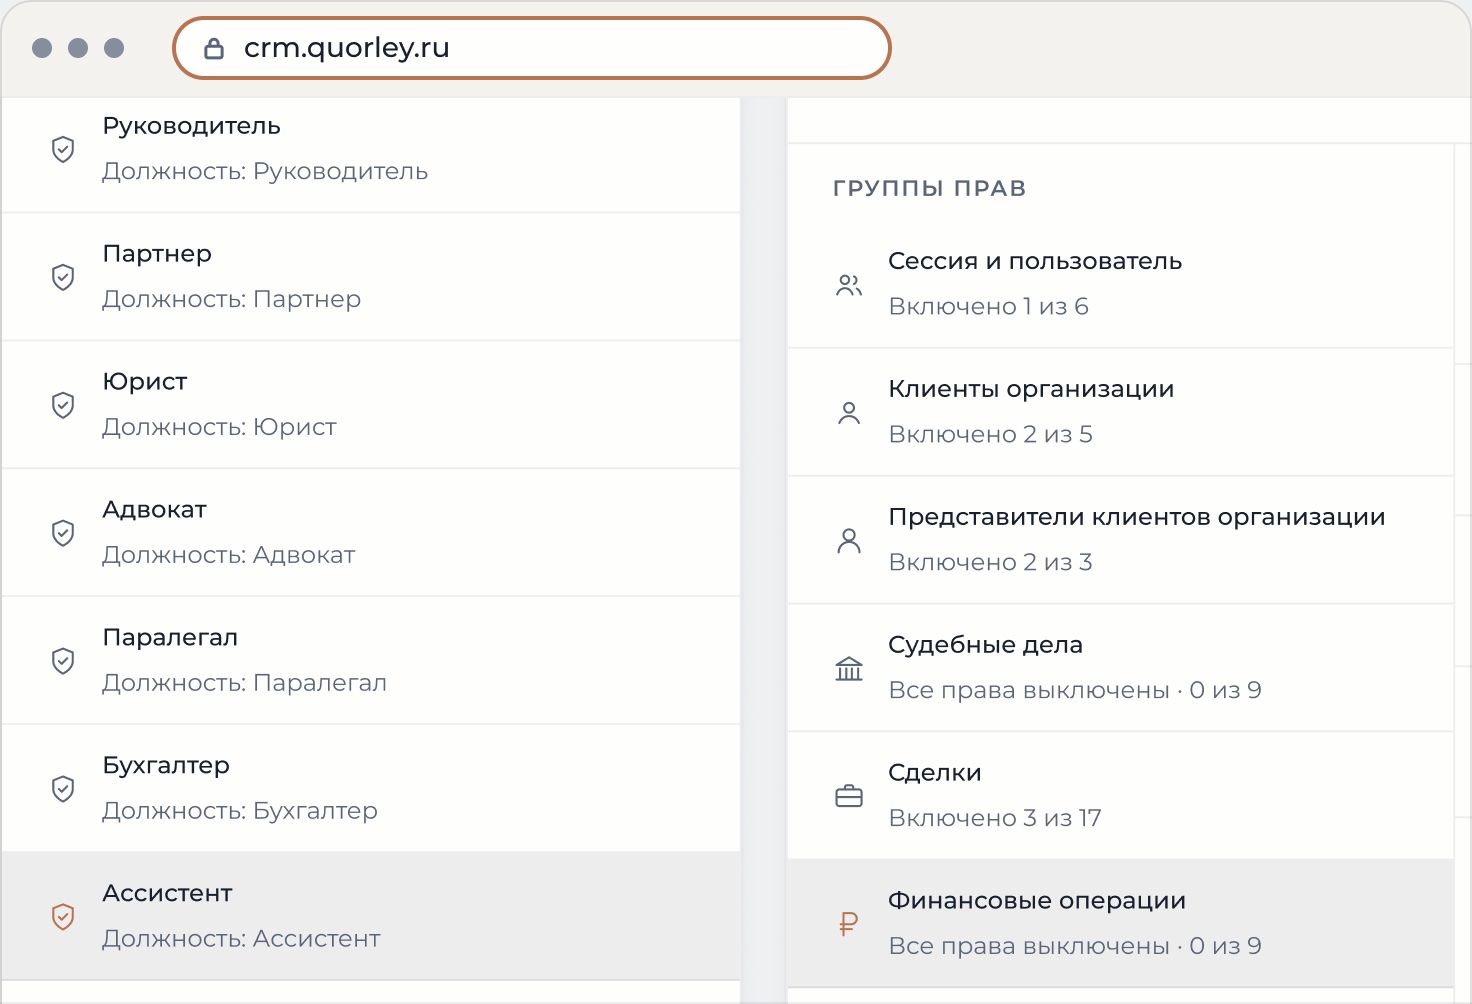Click the text Должность: Адвокат
This screenshot has height=1004, width=1472.
click(229, 555)
